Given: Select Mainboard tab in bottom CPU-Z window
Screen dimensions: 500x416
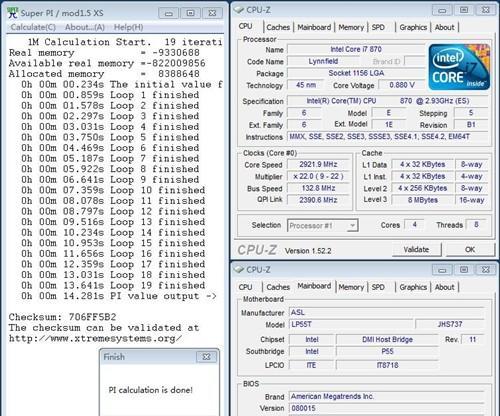Looking at the screenshot, I should pos(314,286).
